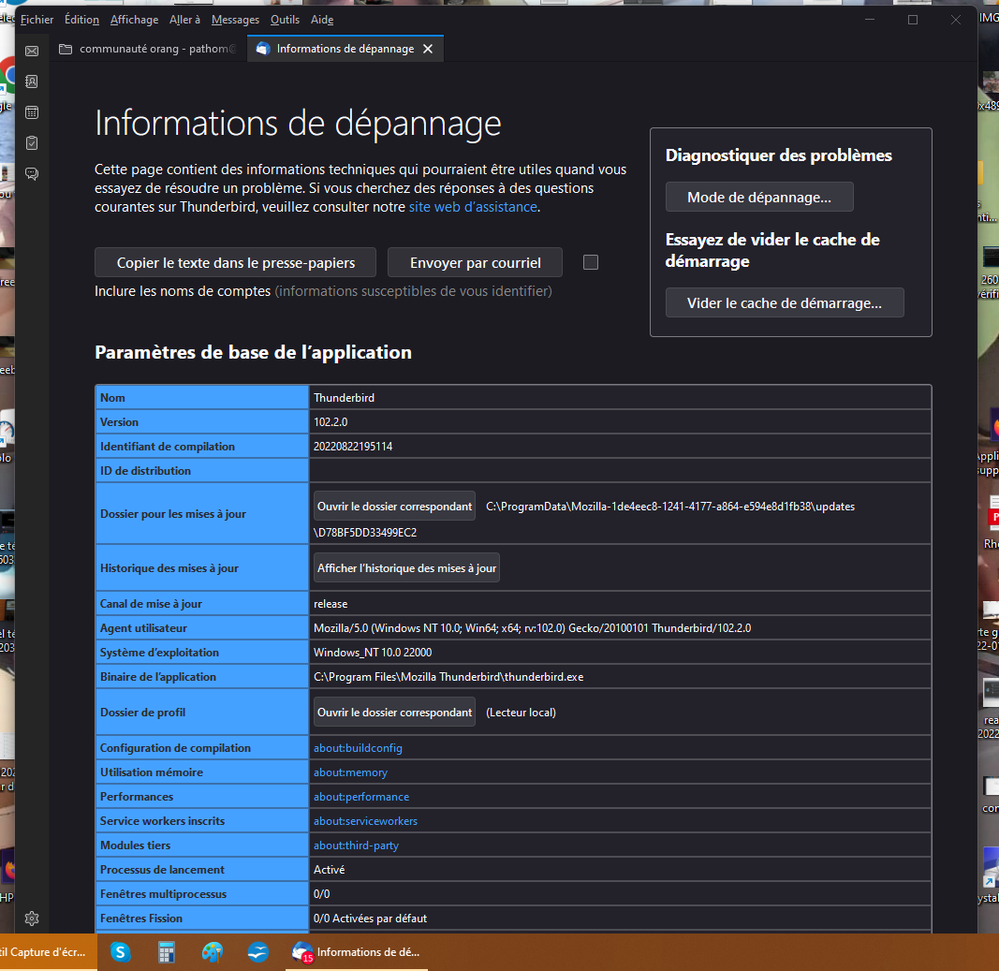The width and height of the screenshot is (999, 971).
Task: Open the about:memory link
Action: (350, 772)
